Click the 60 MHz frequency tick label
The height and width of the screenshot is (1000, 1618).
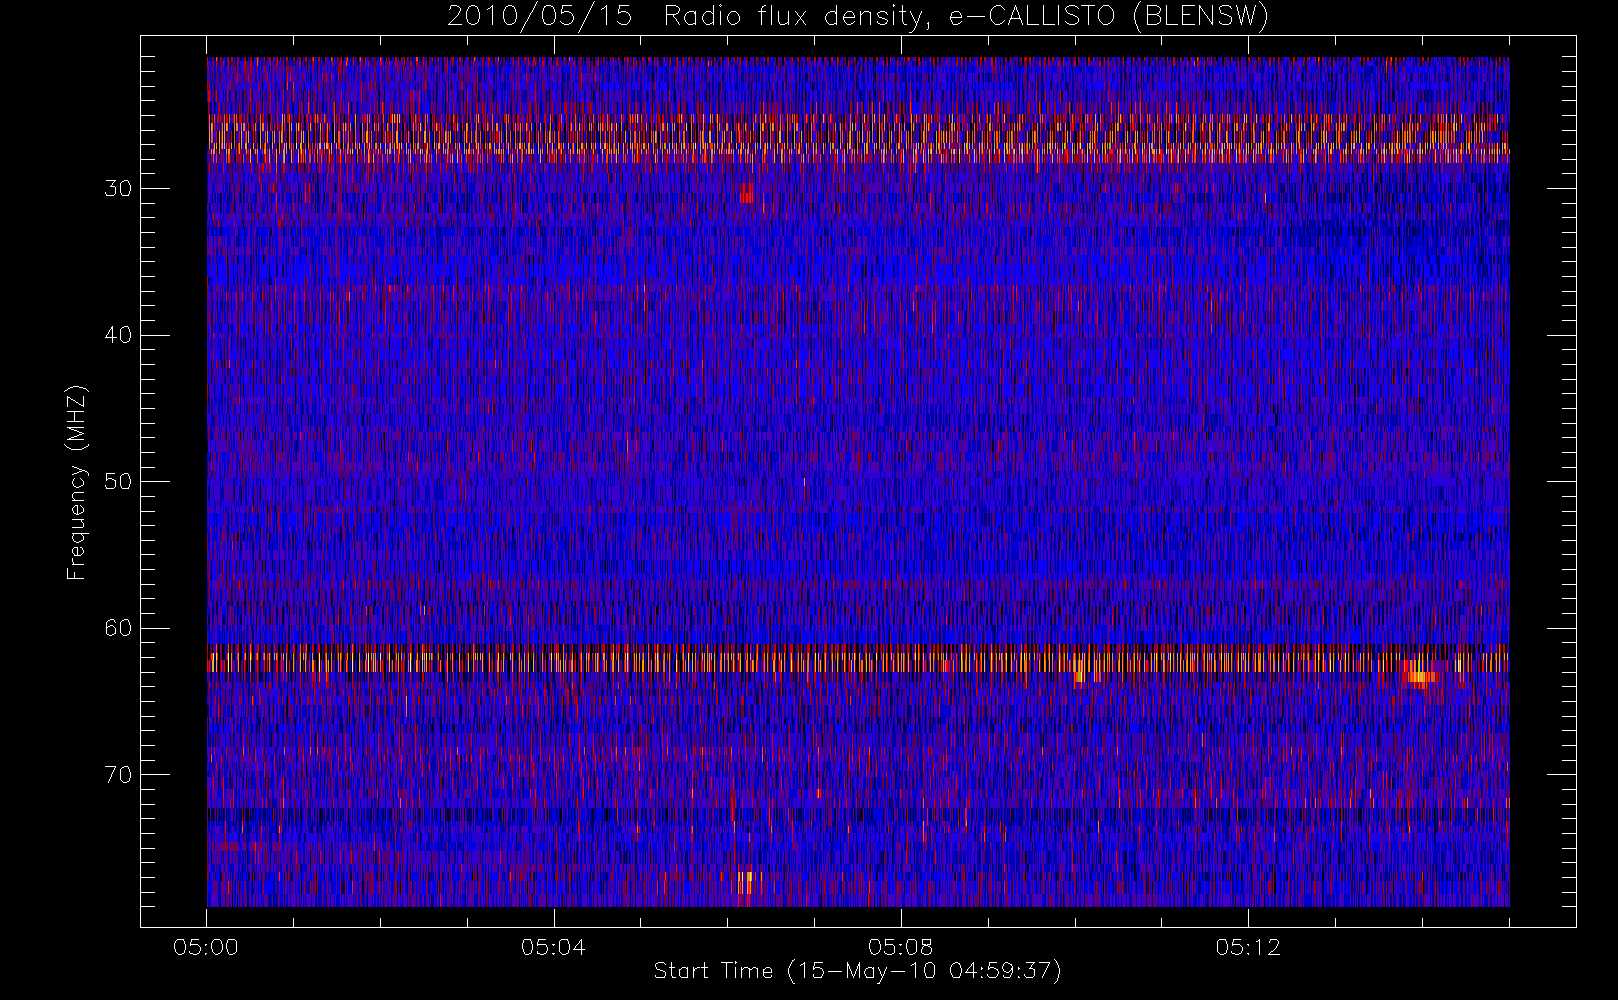[118, 628]
